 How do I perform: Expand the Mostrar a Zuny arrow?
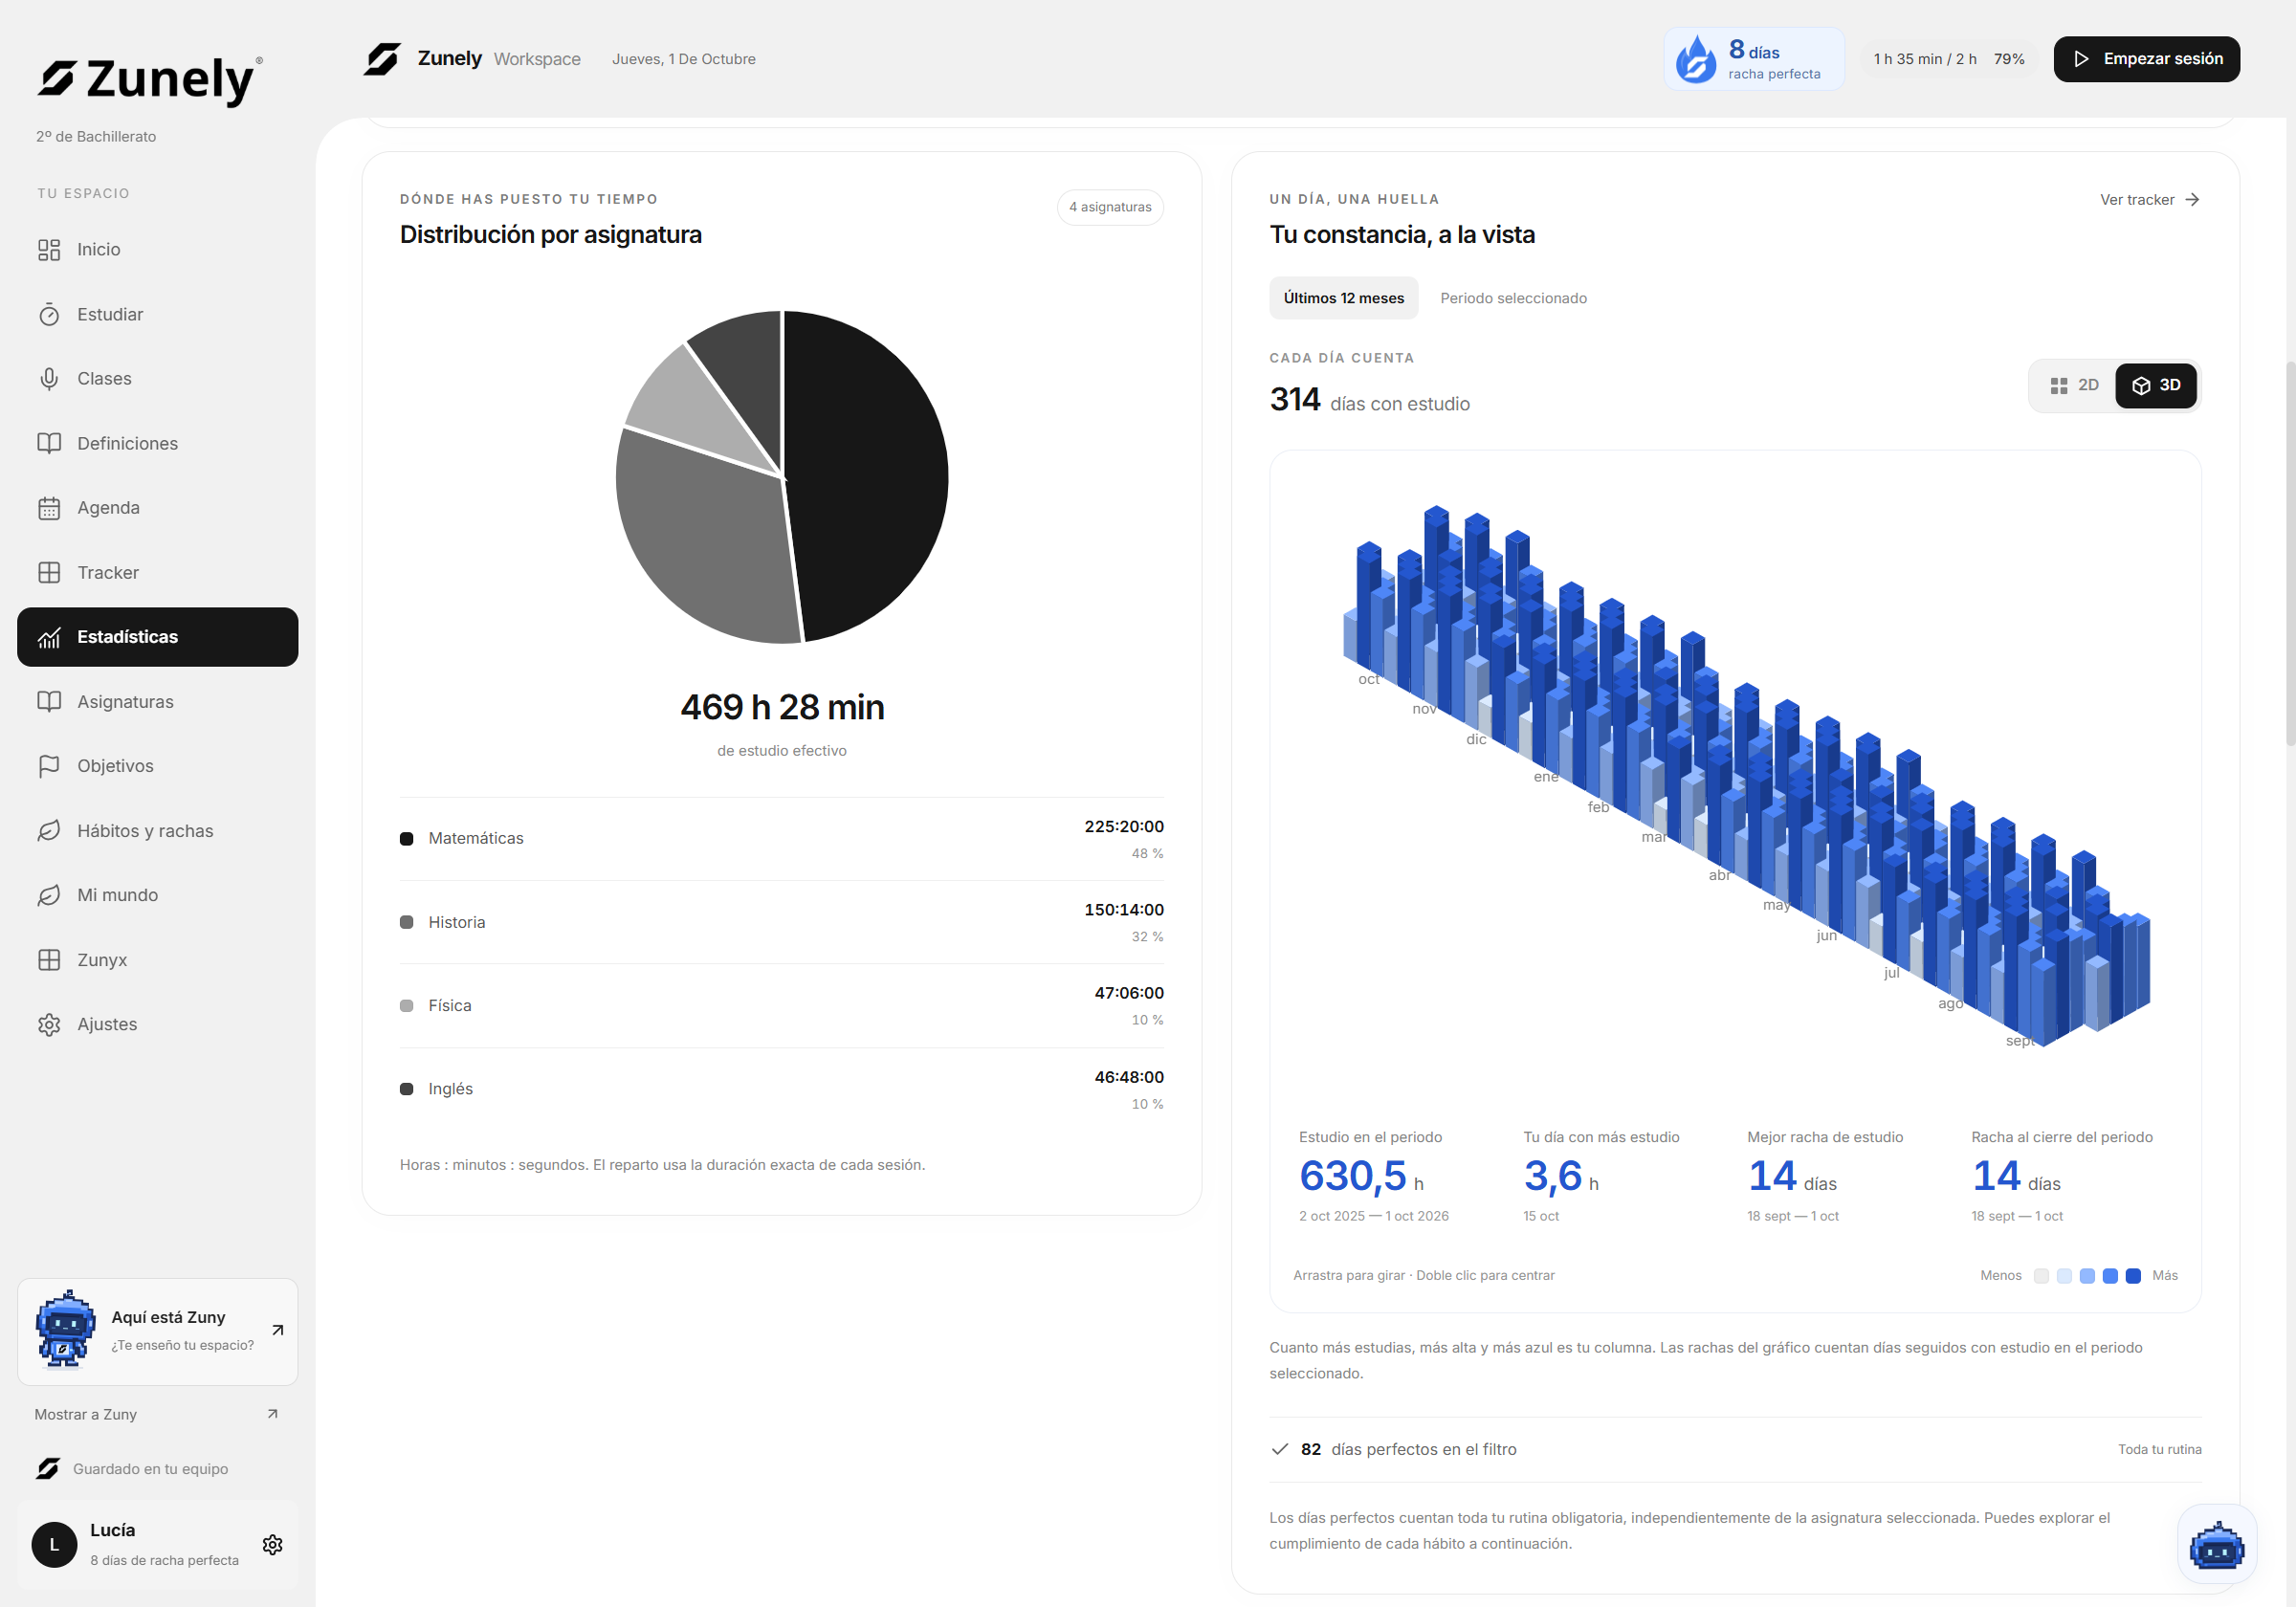(x=272, y=1414)
